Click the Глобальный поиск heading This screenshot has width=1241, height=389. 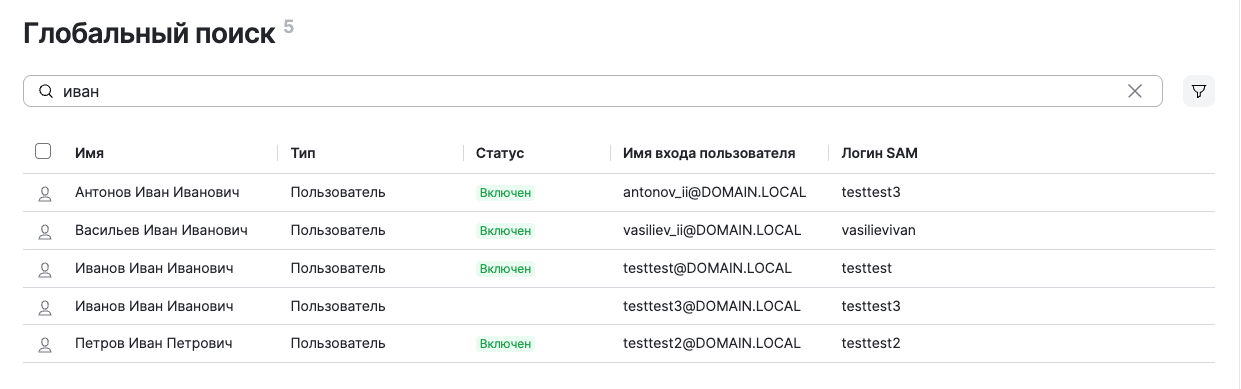tap(149, 34)
